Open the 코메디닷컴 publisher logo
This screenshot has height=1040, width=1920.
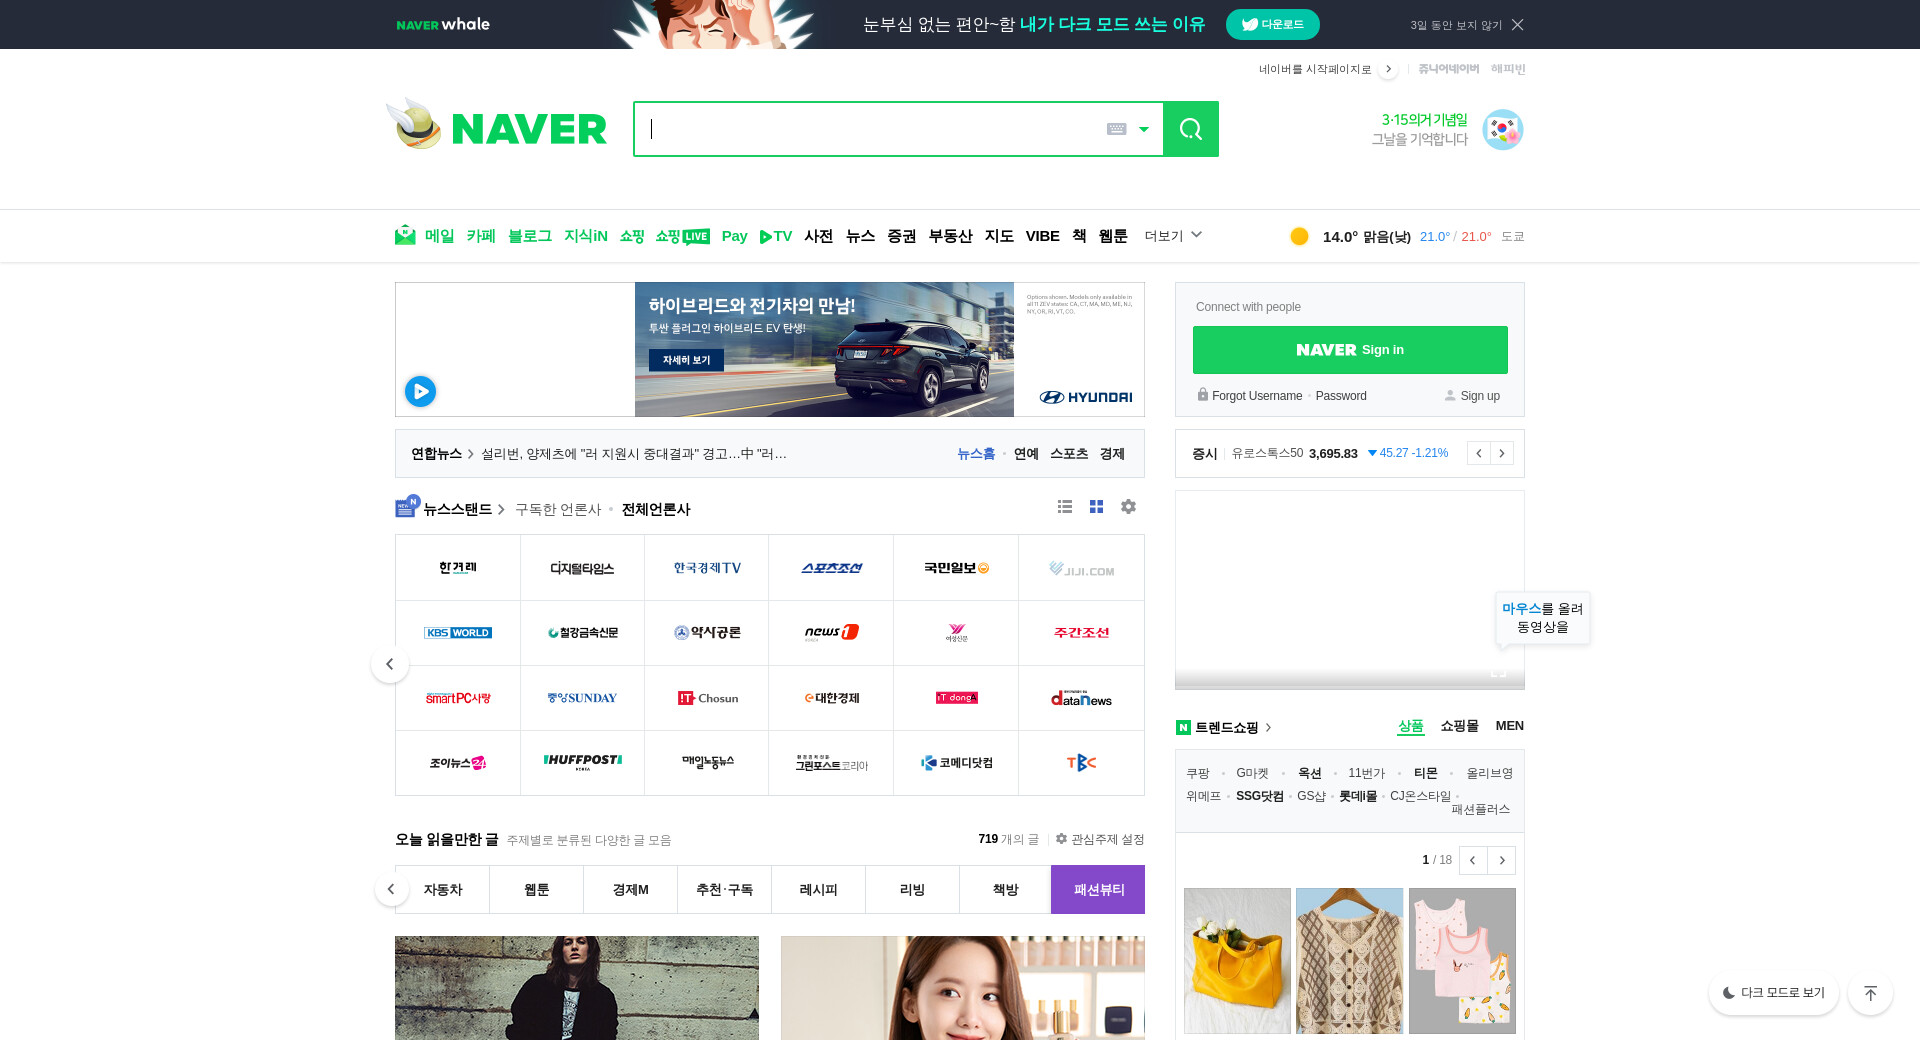(x=956, y=763)
